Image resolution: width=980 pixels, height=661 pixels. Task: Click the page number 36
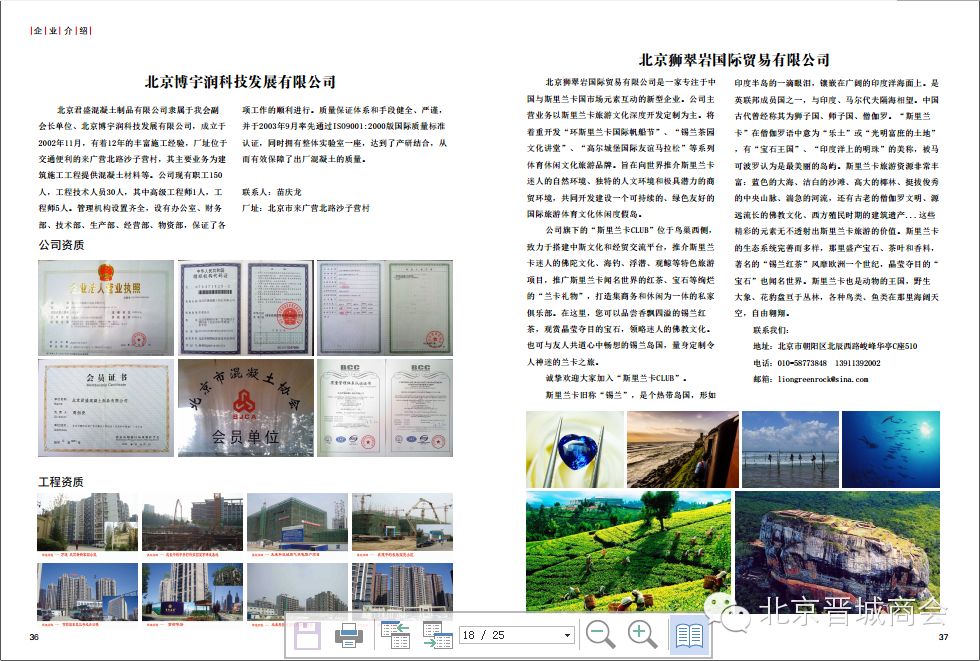[34, 637]
